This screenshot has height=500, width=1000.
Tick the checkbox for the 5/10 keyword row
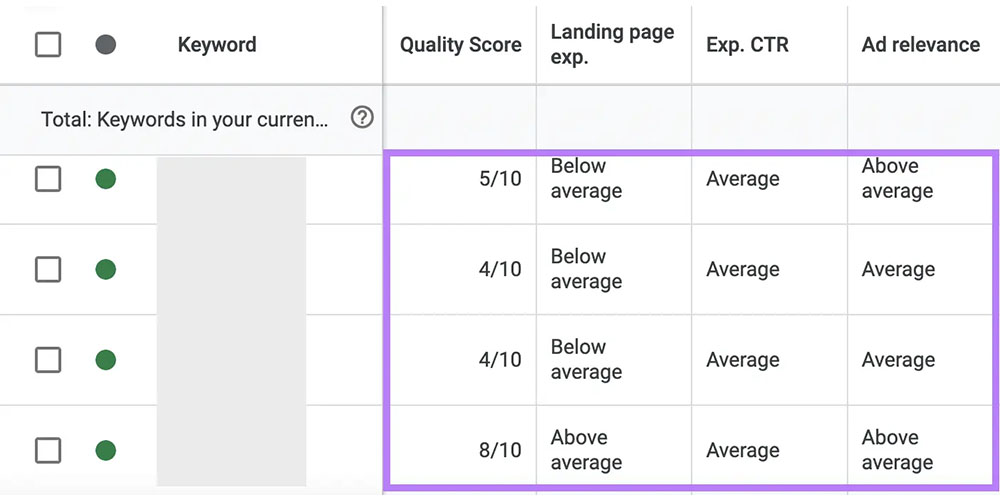click(48, 179)
